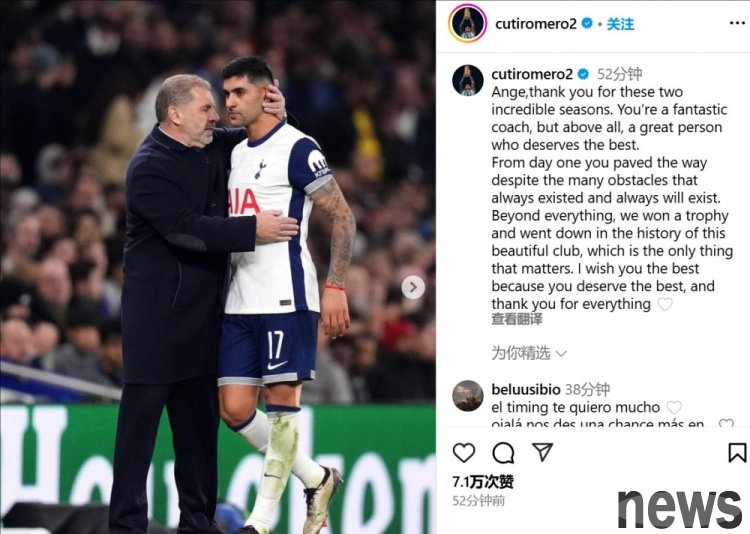The height and width of the screenshot is (534, 750).
Task: Open the beluusibio commenter profile
Action: [x=526, y=389]
